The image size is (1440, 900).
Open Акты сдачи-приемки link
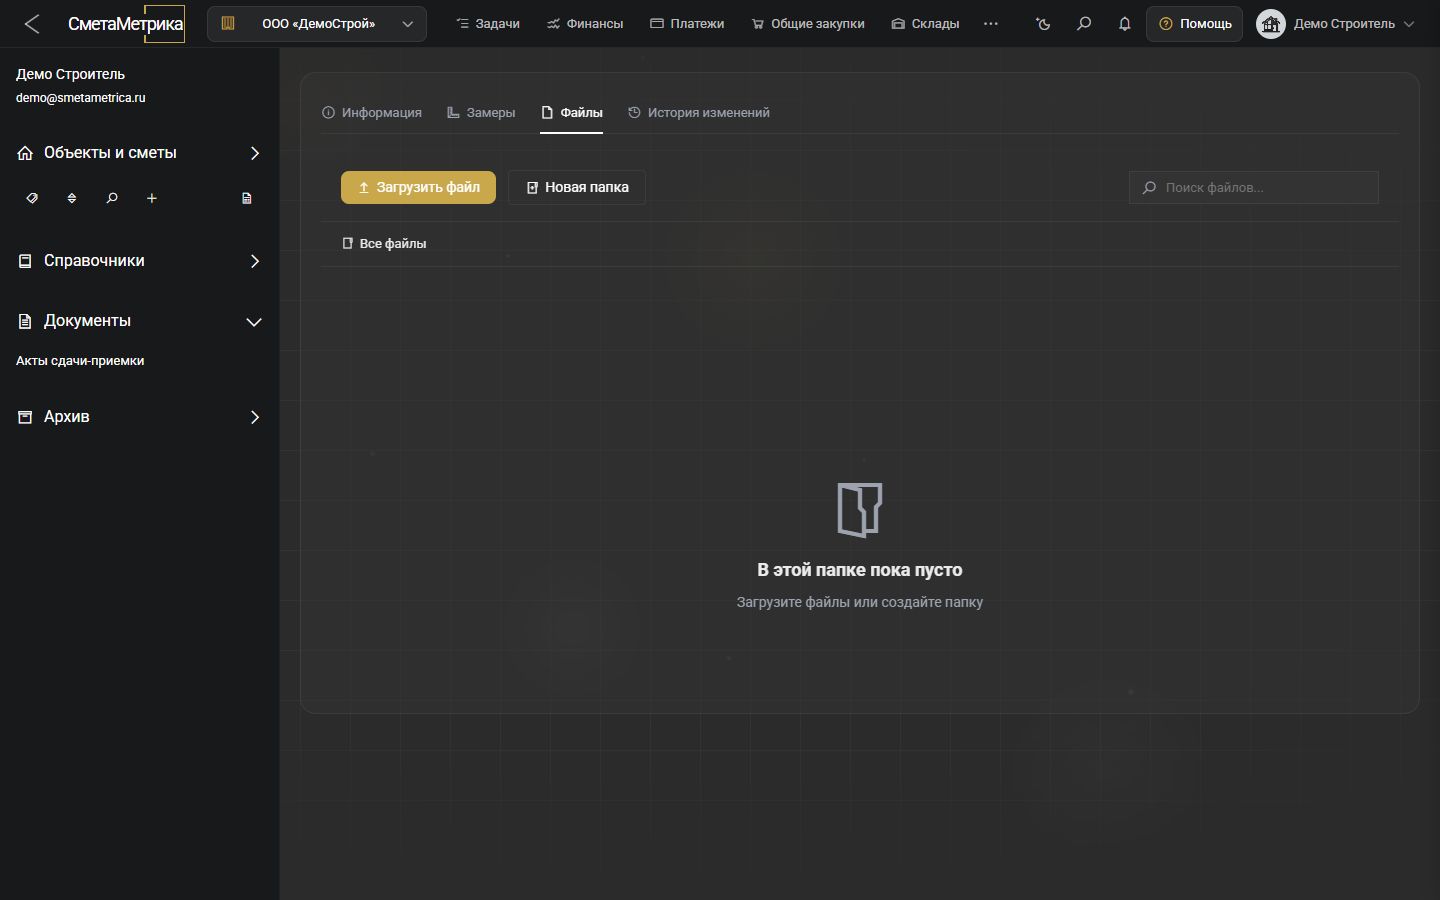tap(80, 361)
